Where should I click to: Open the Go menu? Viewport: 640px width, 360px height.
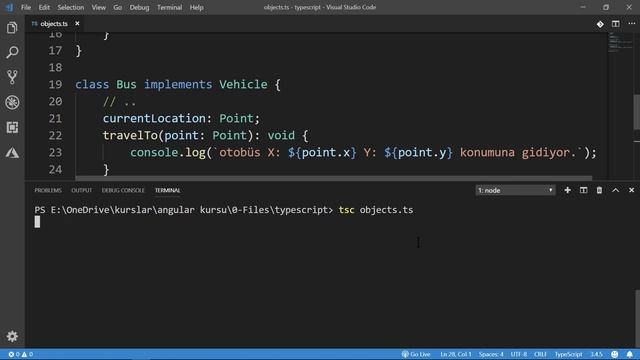click(x=118, y=7)
